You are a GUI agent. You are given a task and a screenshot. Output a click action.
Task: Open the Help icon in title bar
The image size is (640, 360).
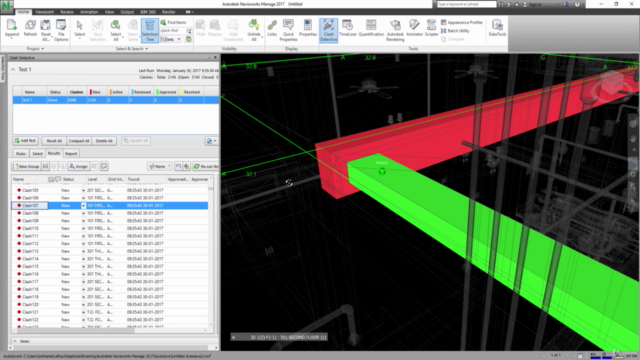click(577, 4)
